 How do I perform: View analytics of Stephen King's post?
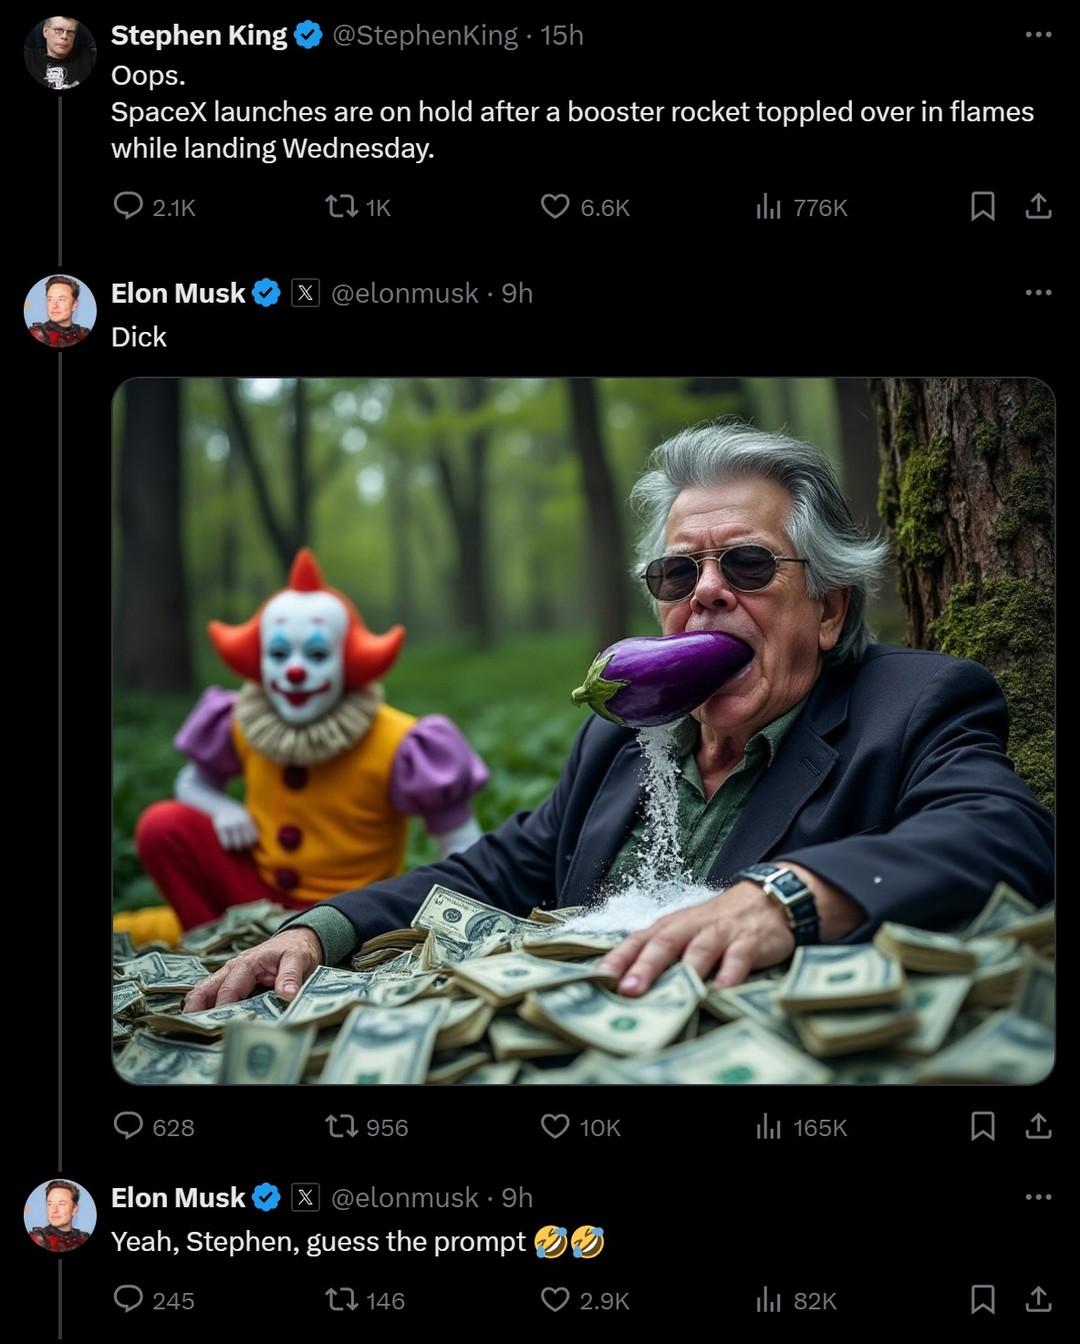tap(768, 207)
